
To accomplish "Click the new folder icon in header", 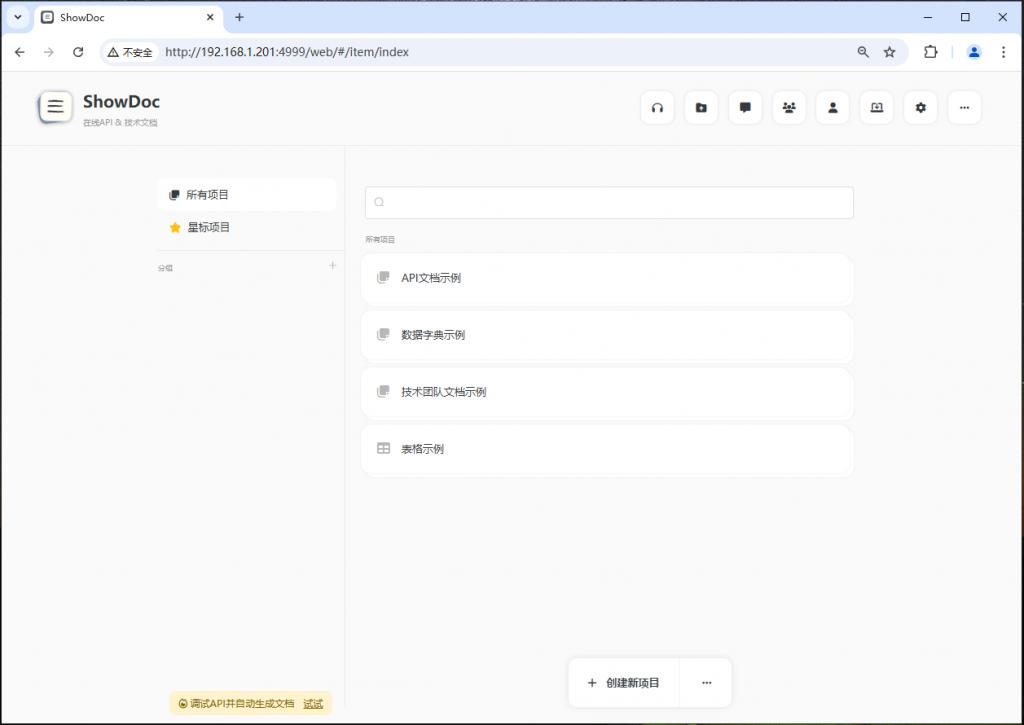I will click(x=701, y=107).
